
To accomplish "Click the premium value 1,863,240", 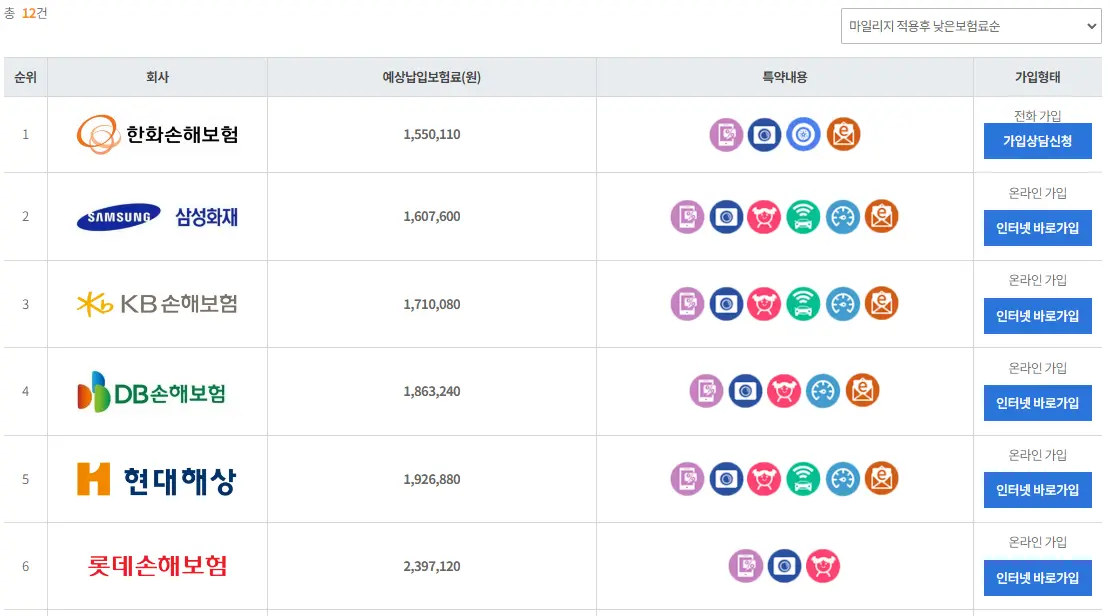I will pos(432,392).
